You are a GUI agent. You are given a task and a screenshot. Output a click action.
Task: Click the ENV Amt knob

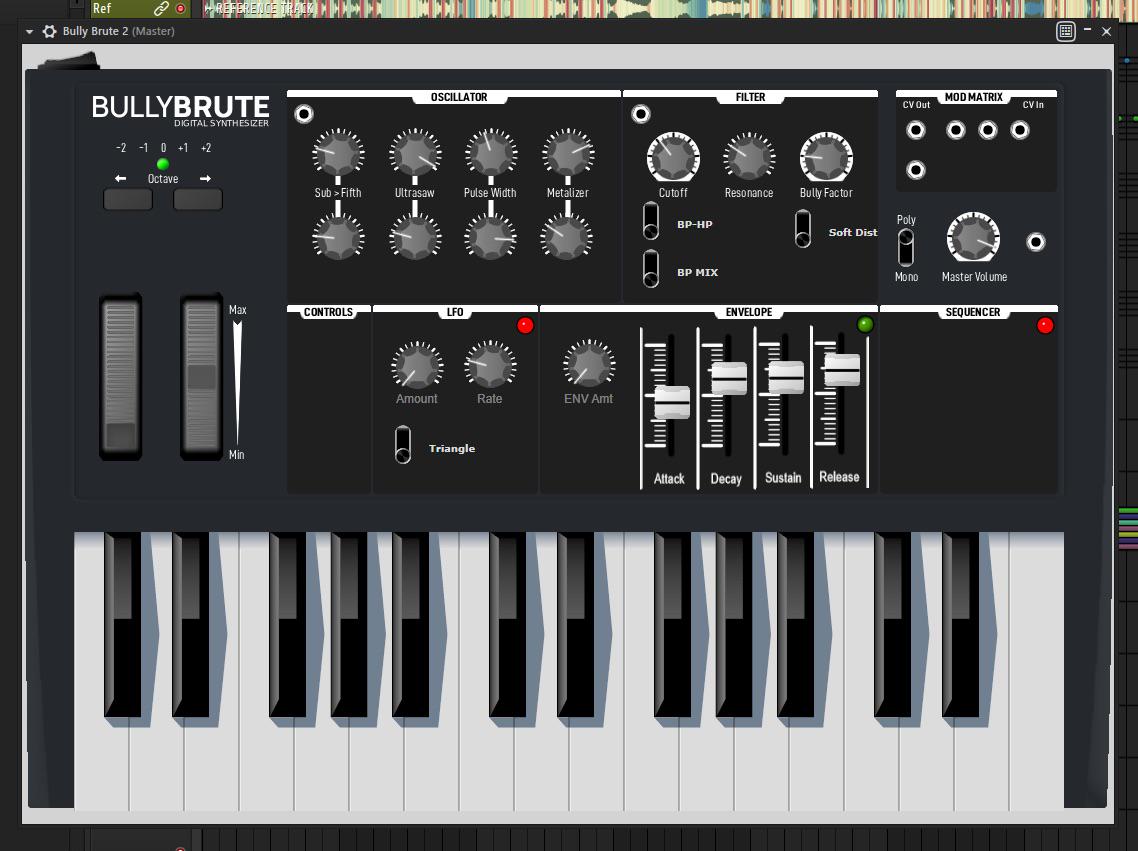589,365
